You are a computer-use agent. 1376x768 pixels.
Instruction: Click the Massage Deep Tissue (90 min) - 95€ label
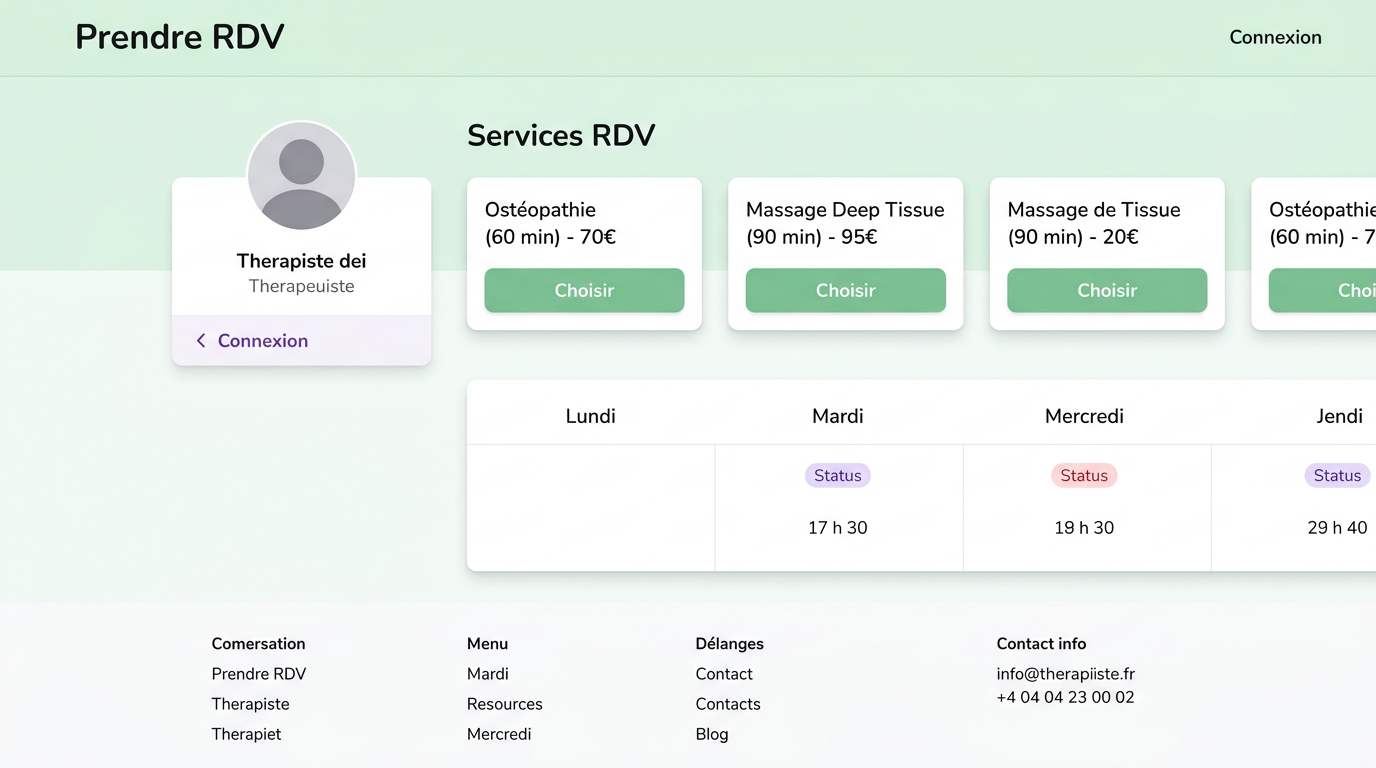845,223
